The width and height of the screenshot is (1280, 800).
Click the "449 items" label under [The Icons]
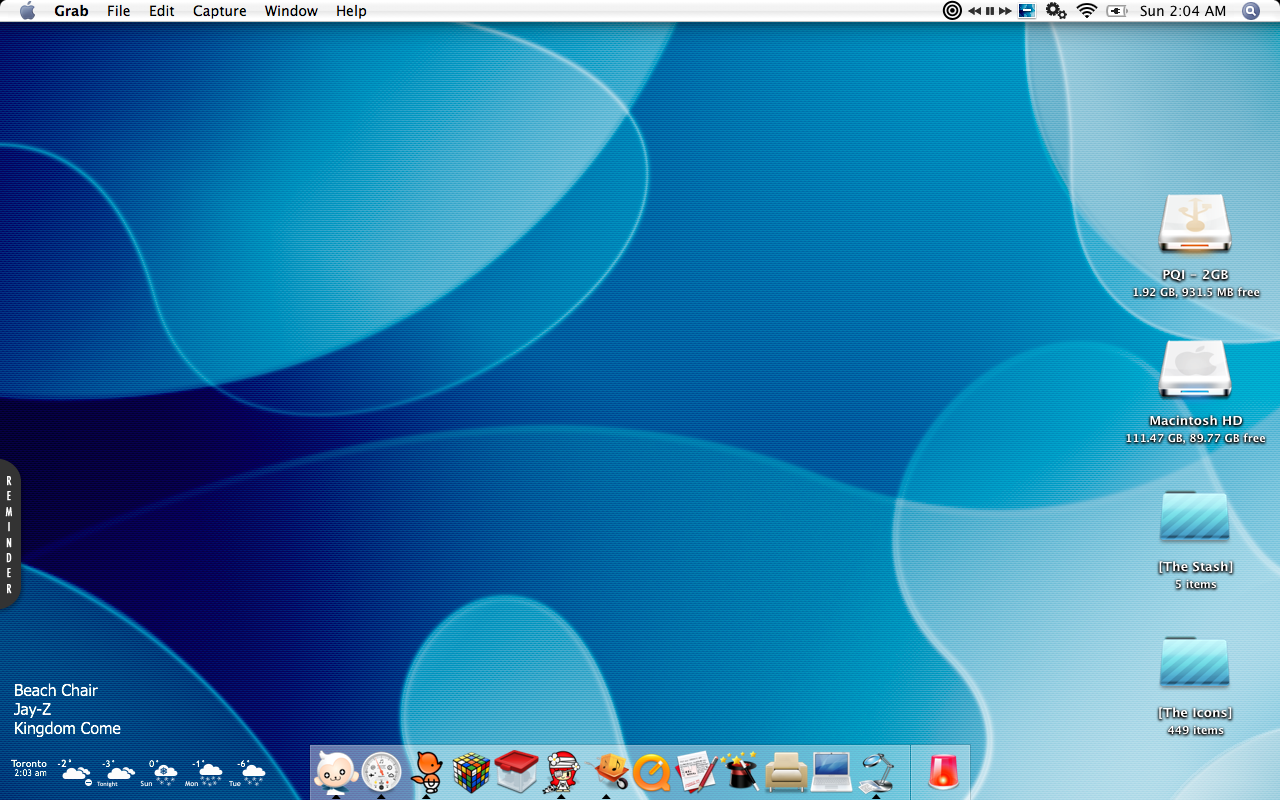pos(1195,731)
